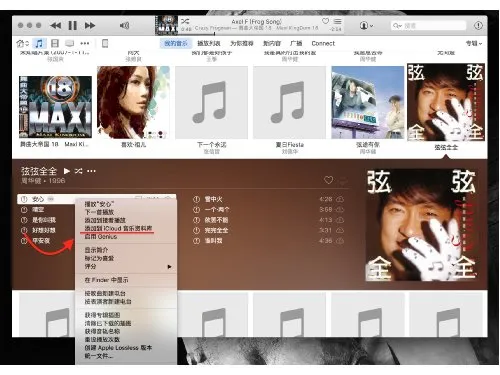Click the status icon beside 完完全全
The image size is (500, 375).
click(x=196, y=230)
